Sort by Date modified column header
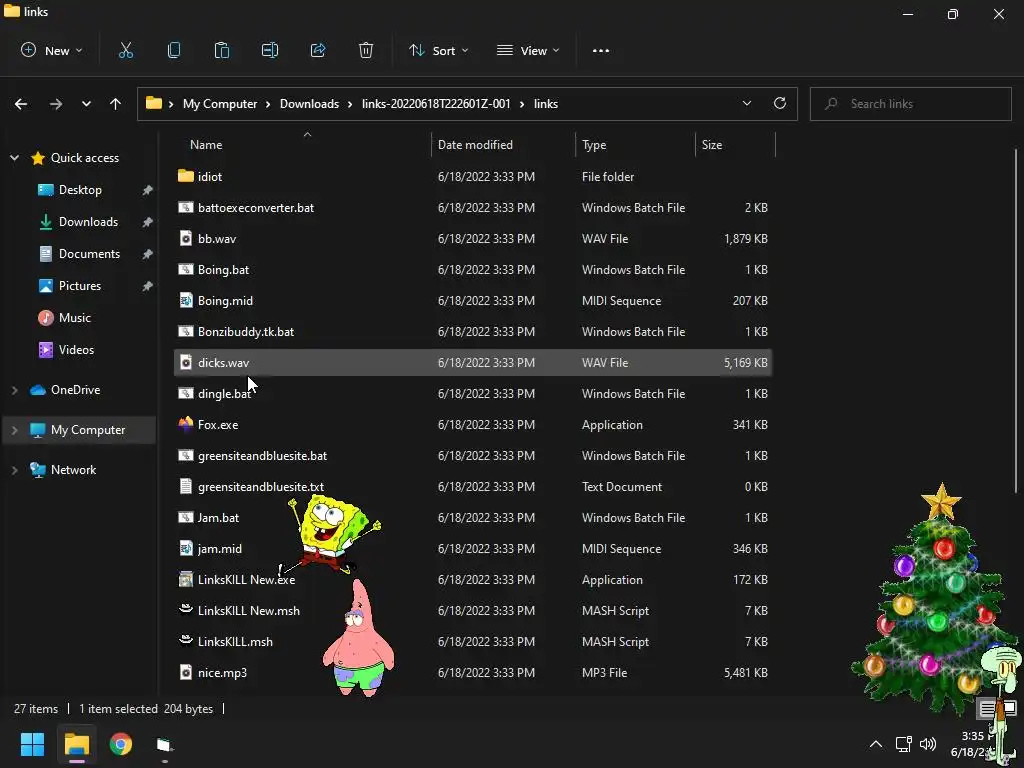Screen dimensions: 1024x768 tap(475, 145)
